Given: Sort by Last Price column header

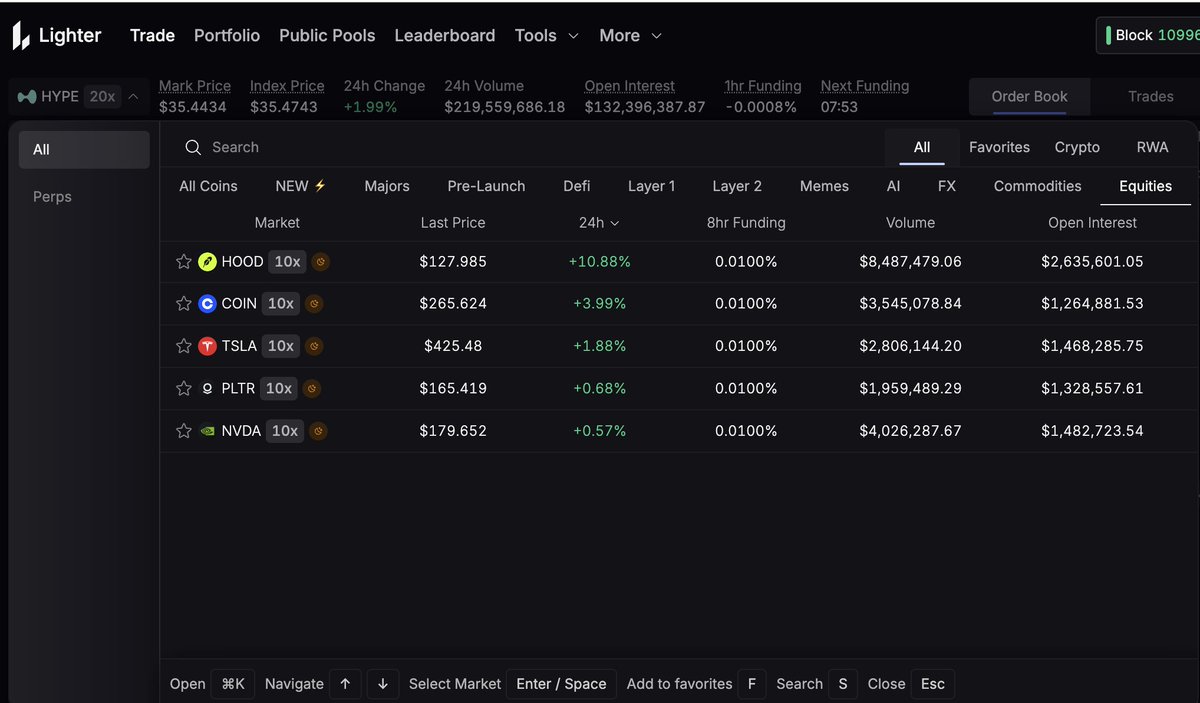Looking at the screenshot, I should click(453, 223).
